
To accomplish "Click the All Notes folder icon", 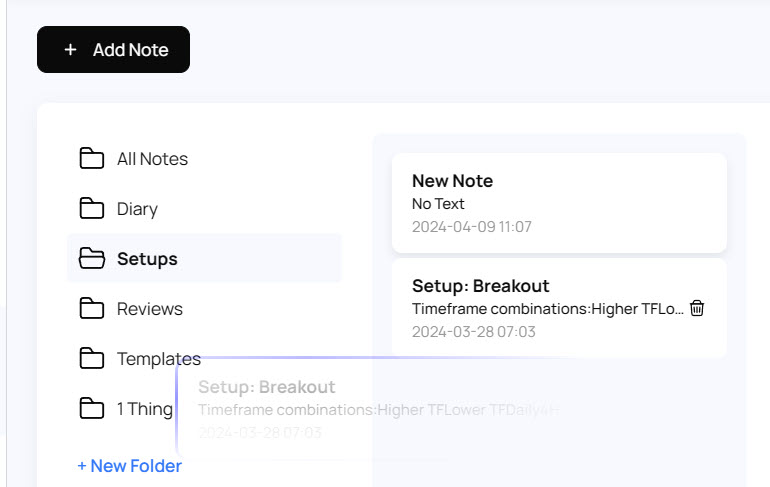I will pos(92,159).
